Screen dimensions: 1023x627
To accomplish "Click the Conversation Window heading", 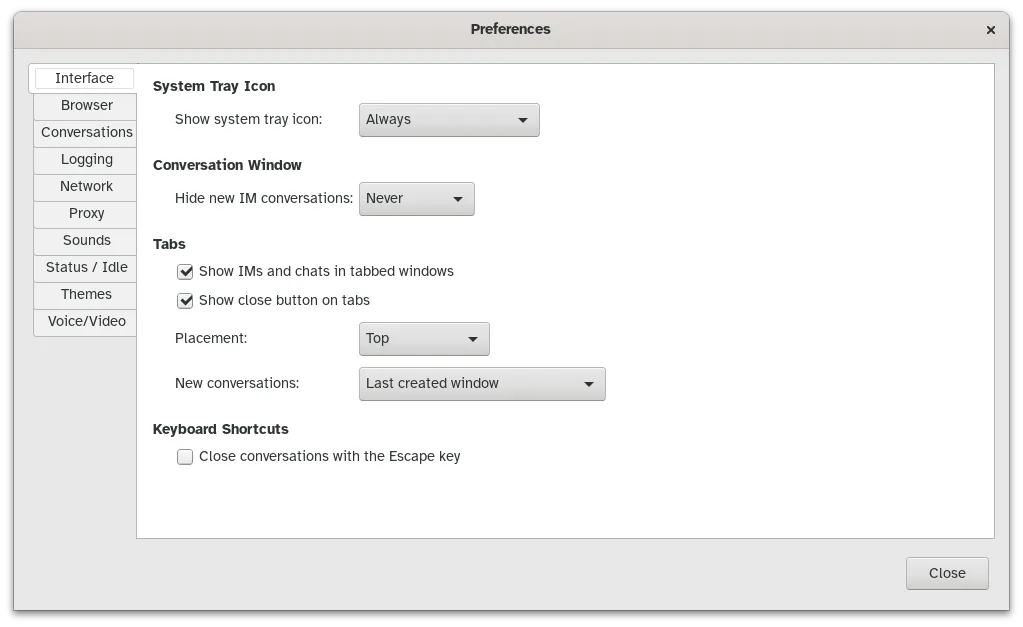I will pos(227,165).
